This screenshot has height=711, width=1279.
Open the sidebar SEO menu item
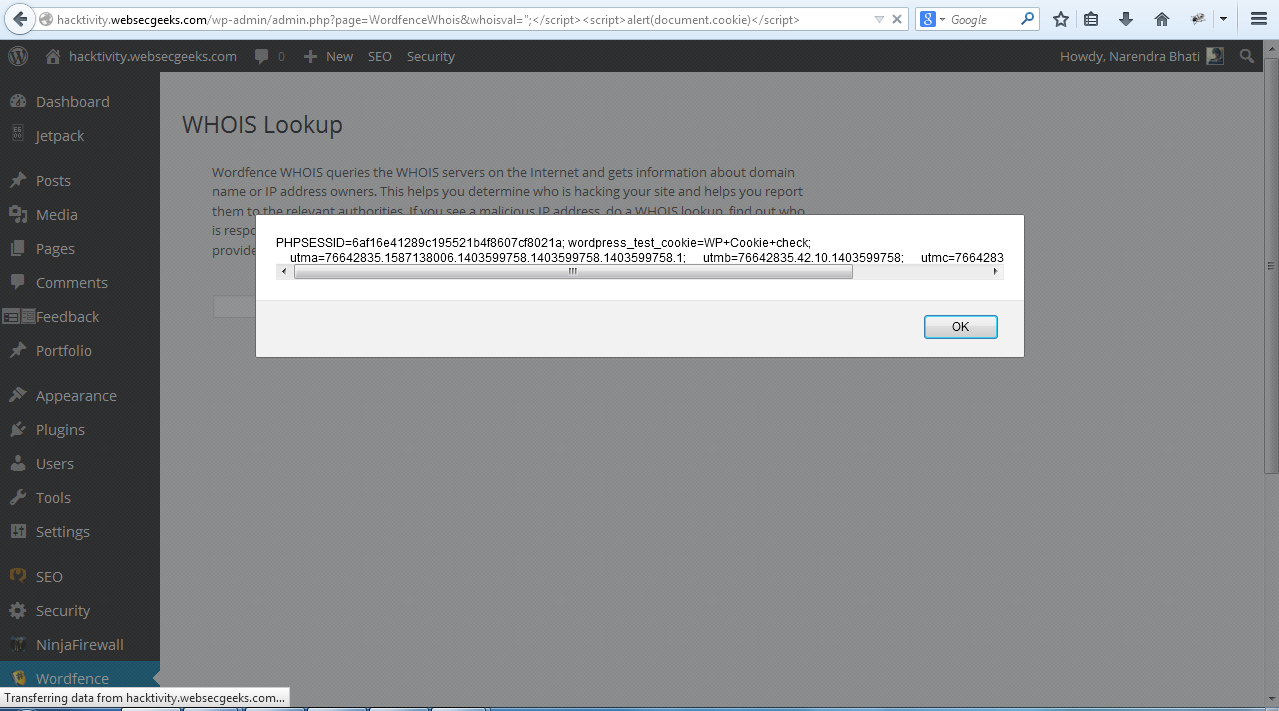[49, 576]
